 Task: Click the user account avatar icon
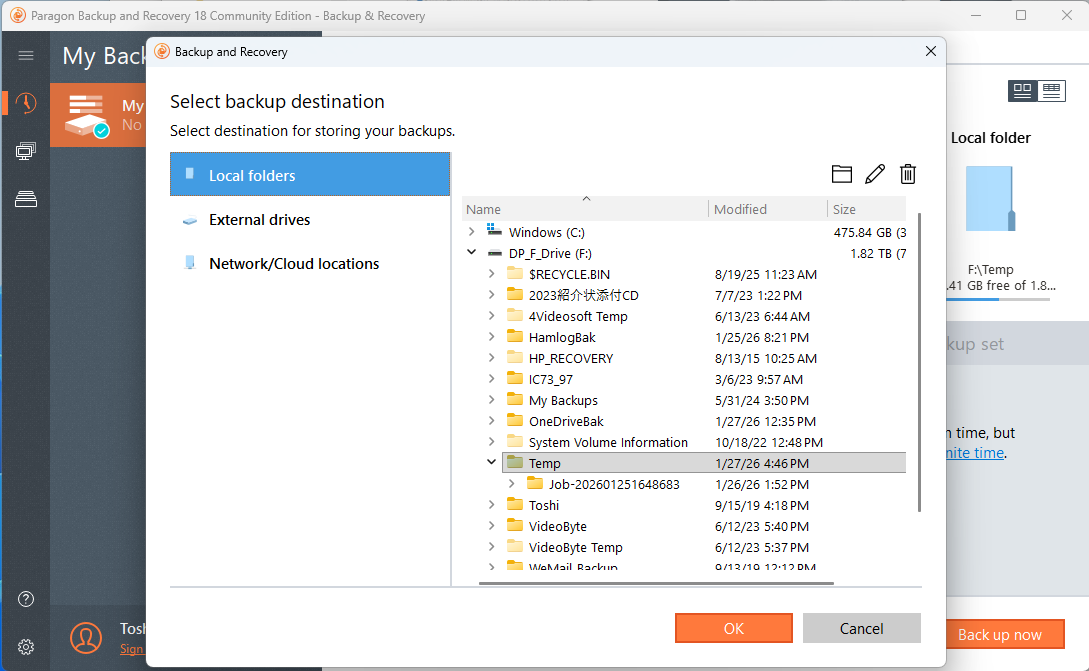click(86, 638)
